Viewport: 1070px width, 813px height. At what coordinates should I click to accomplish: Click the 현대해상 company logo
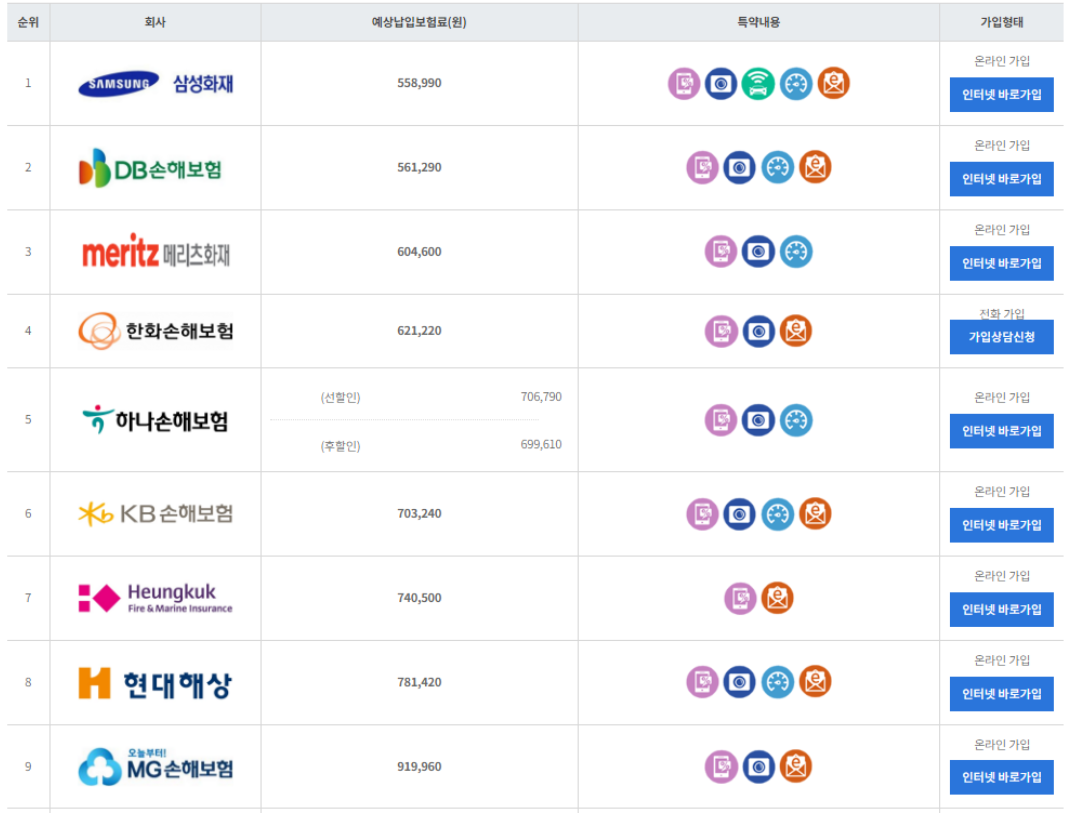(156, 683)
